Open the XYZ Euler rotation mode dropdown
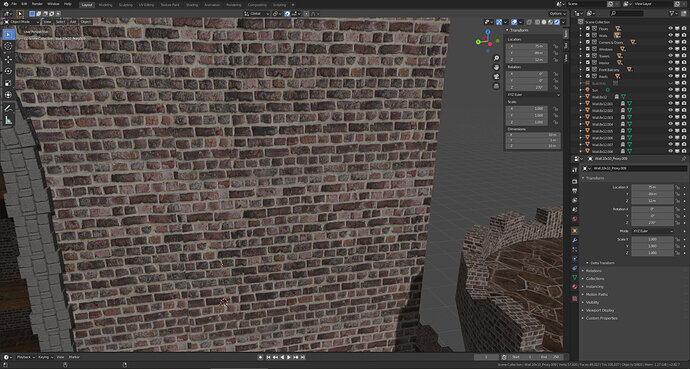 point(652,231)
